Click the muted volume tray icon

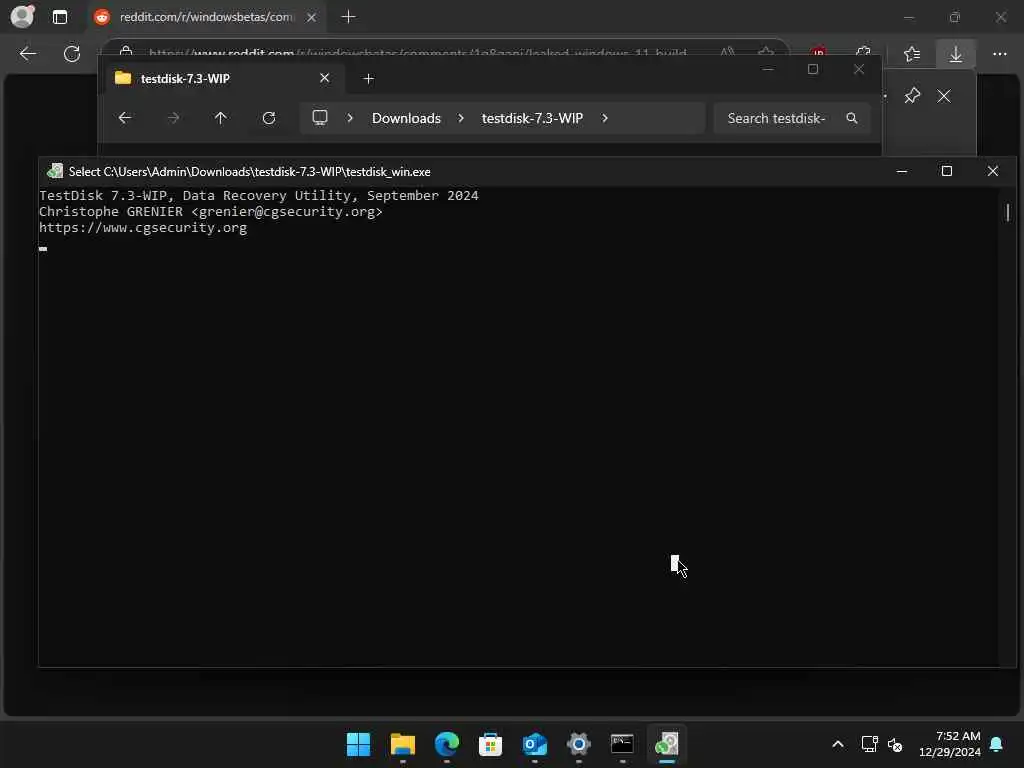895,744
